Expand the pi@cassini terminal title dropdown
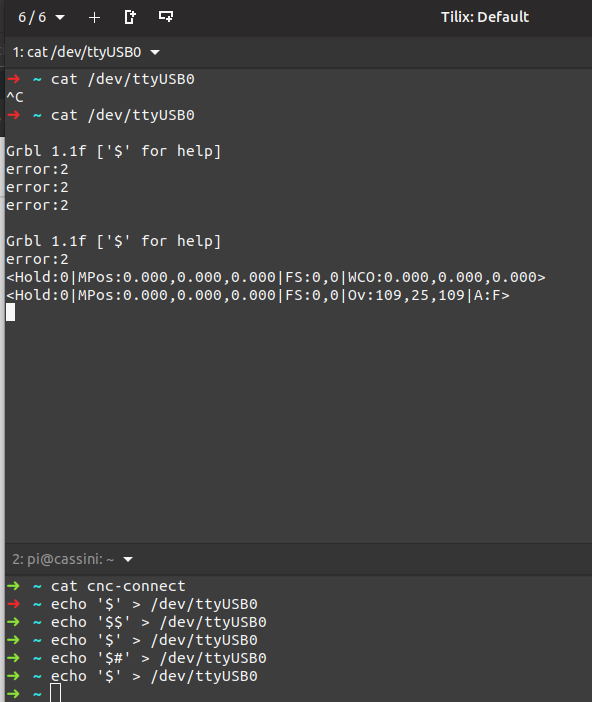Image resolution: width=592 pixels, height=702 pixels. tap(128, 559)
